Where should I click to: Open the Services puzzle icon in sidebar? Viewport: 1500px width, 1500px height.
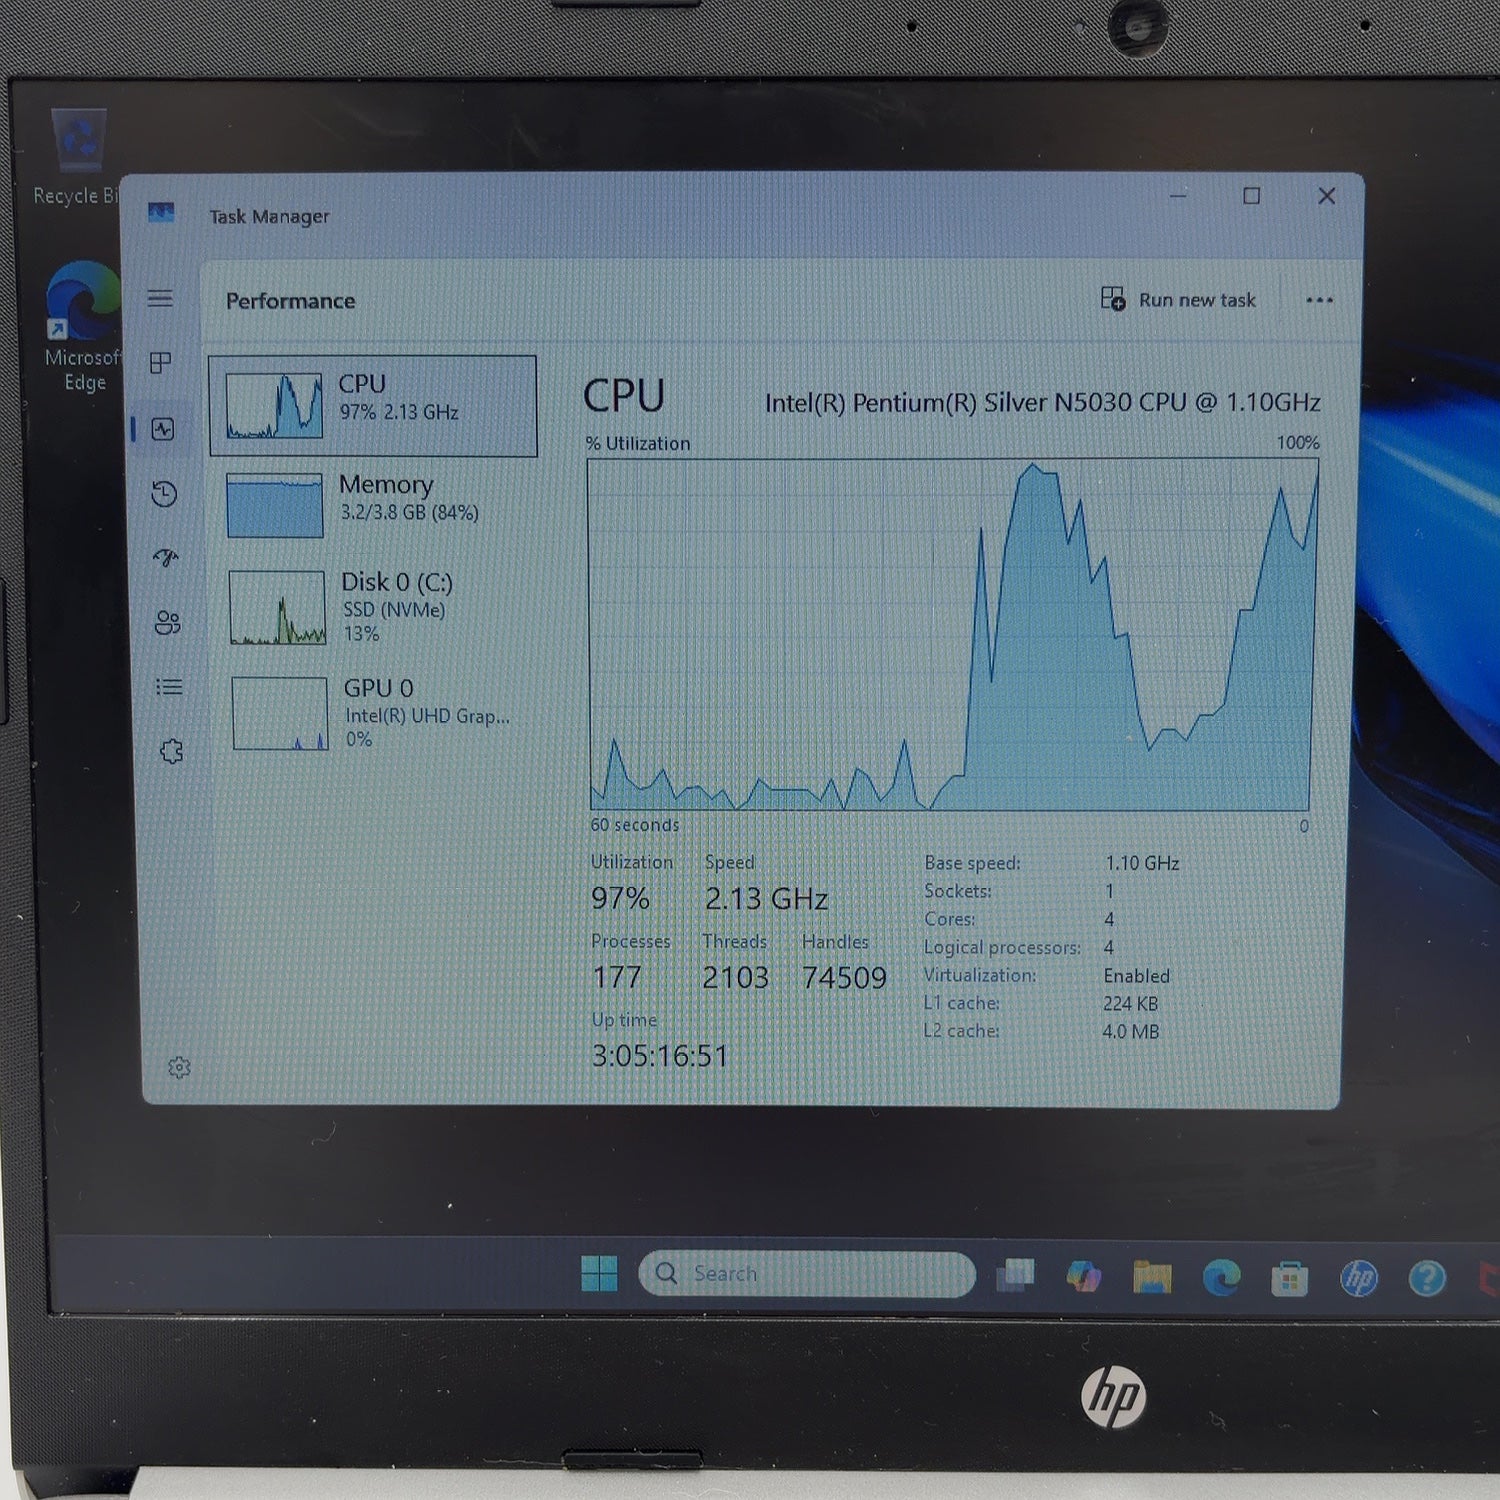(172, 751)
